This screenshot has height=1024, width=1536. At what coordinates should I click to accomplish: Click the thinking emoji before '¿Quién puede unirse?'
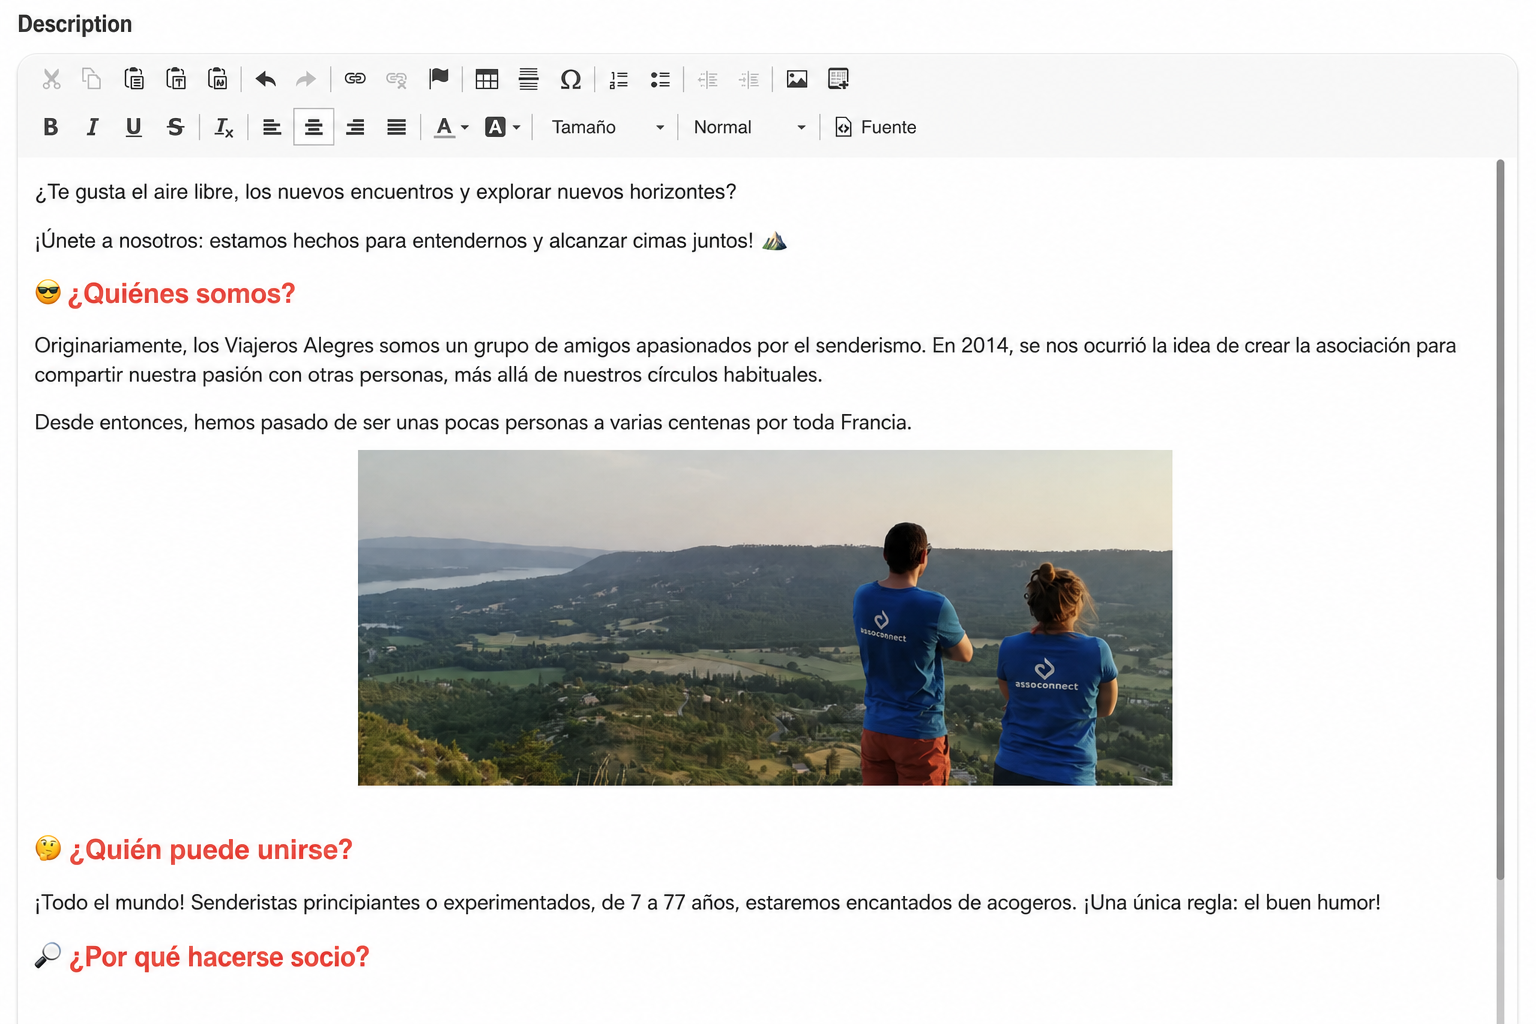tap(48, 848)
